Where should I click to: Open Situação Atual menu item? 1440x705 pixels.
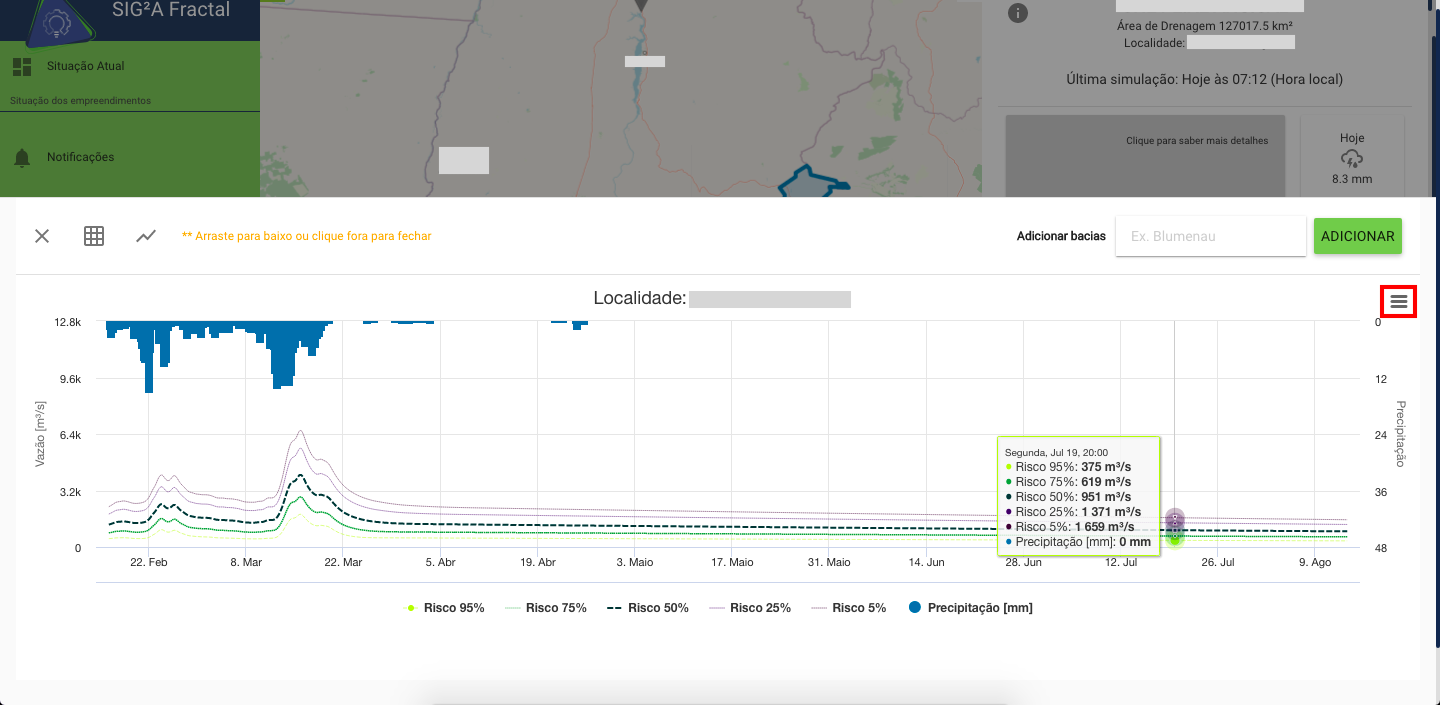86,67
